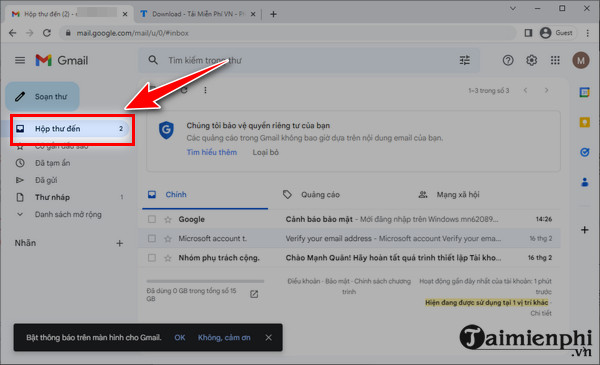Tick checkbox for Nhóm phụ trách cộng email

[x=152, y=258]
